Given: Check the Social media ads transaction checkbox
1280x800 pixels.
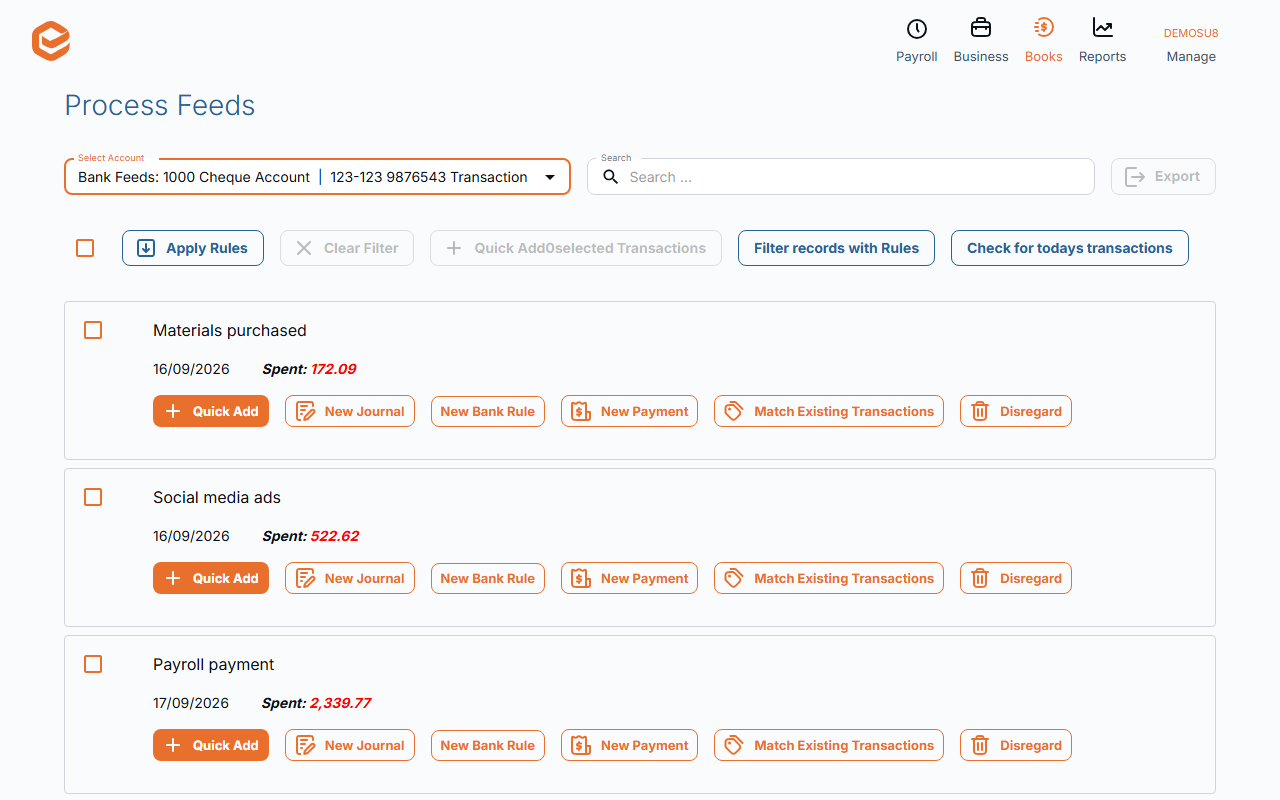Looking at the screenshot, I should click(x=93, y=497).
